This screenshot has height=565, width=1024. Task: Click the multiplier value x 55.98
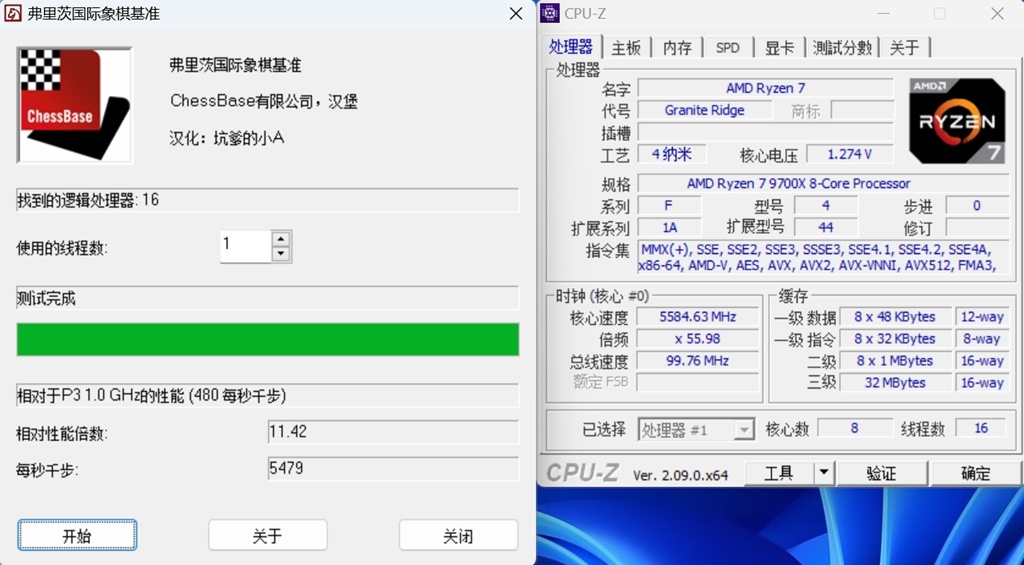(x=697, y=338)
